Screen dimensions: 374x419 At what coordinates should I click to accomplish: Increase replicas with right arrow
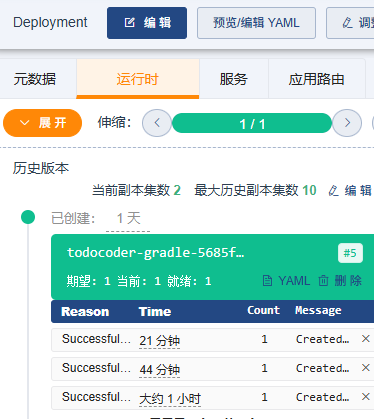[347, 123]
